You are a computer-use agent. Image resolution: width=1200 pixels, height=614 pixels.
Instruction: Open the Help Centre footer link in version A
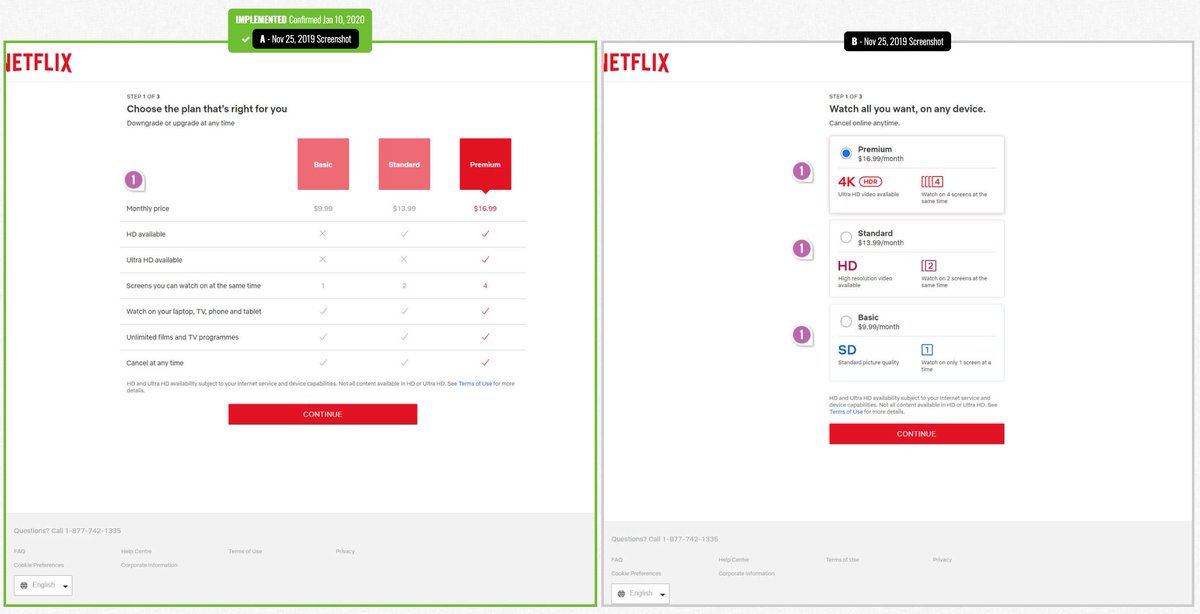136,551
